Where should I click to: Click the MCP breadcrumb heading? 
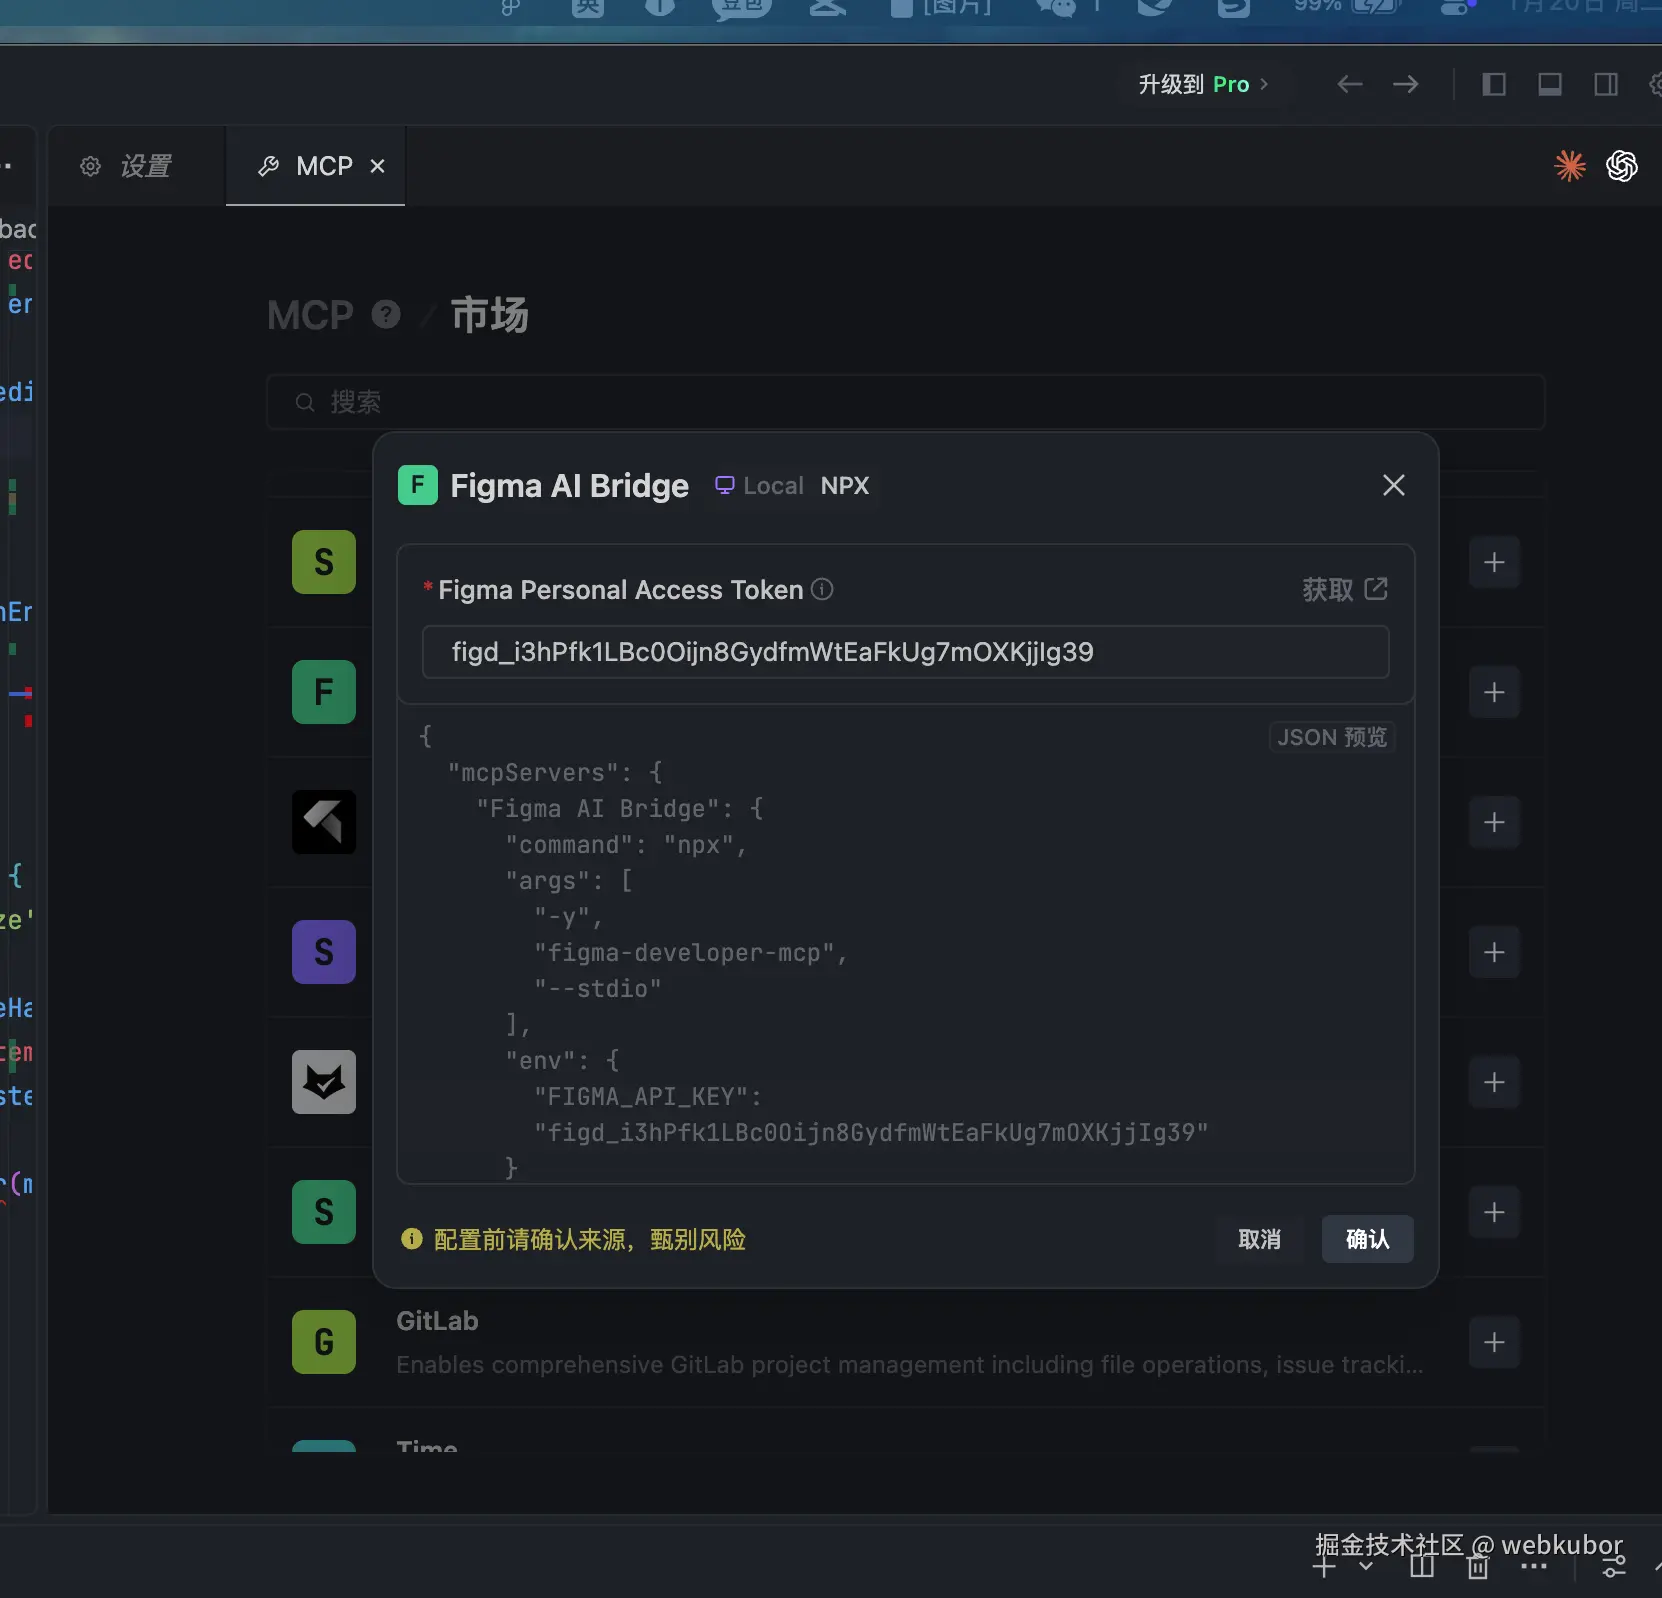(x=310, y=315)
